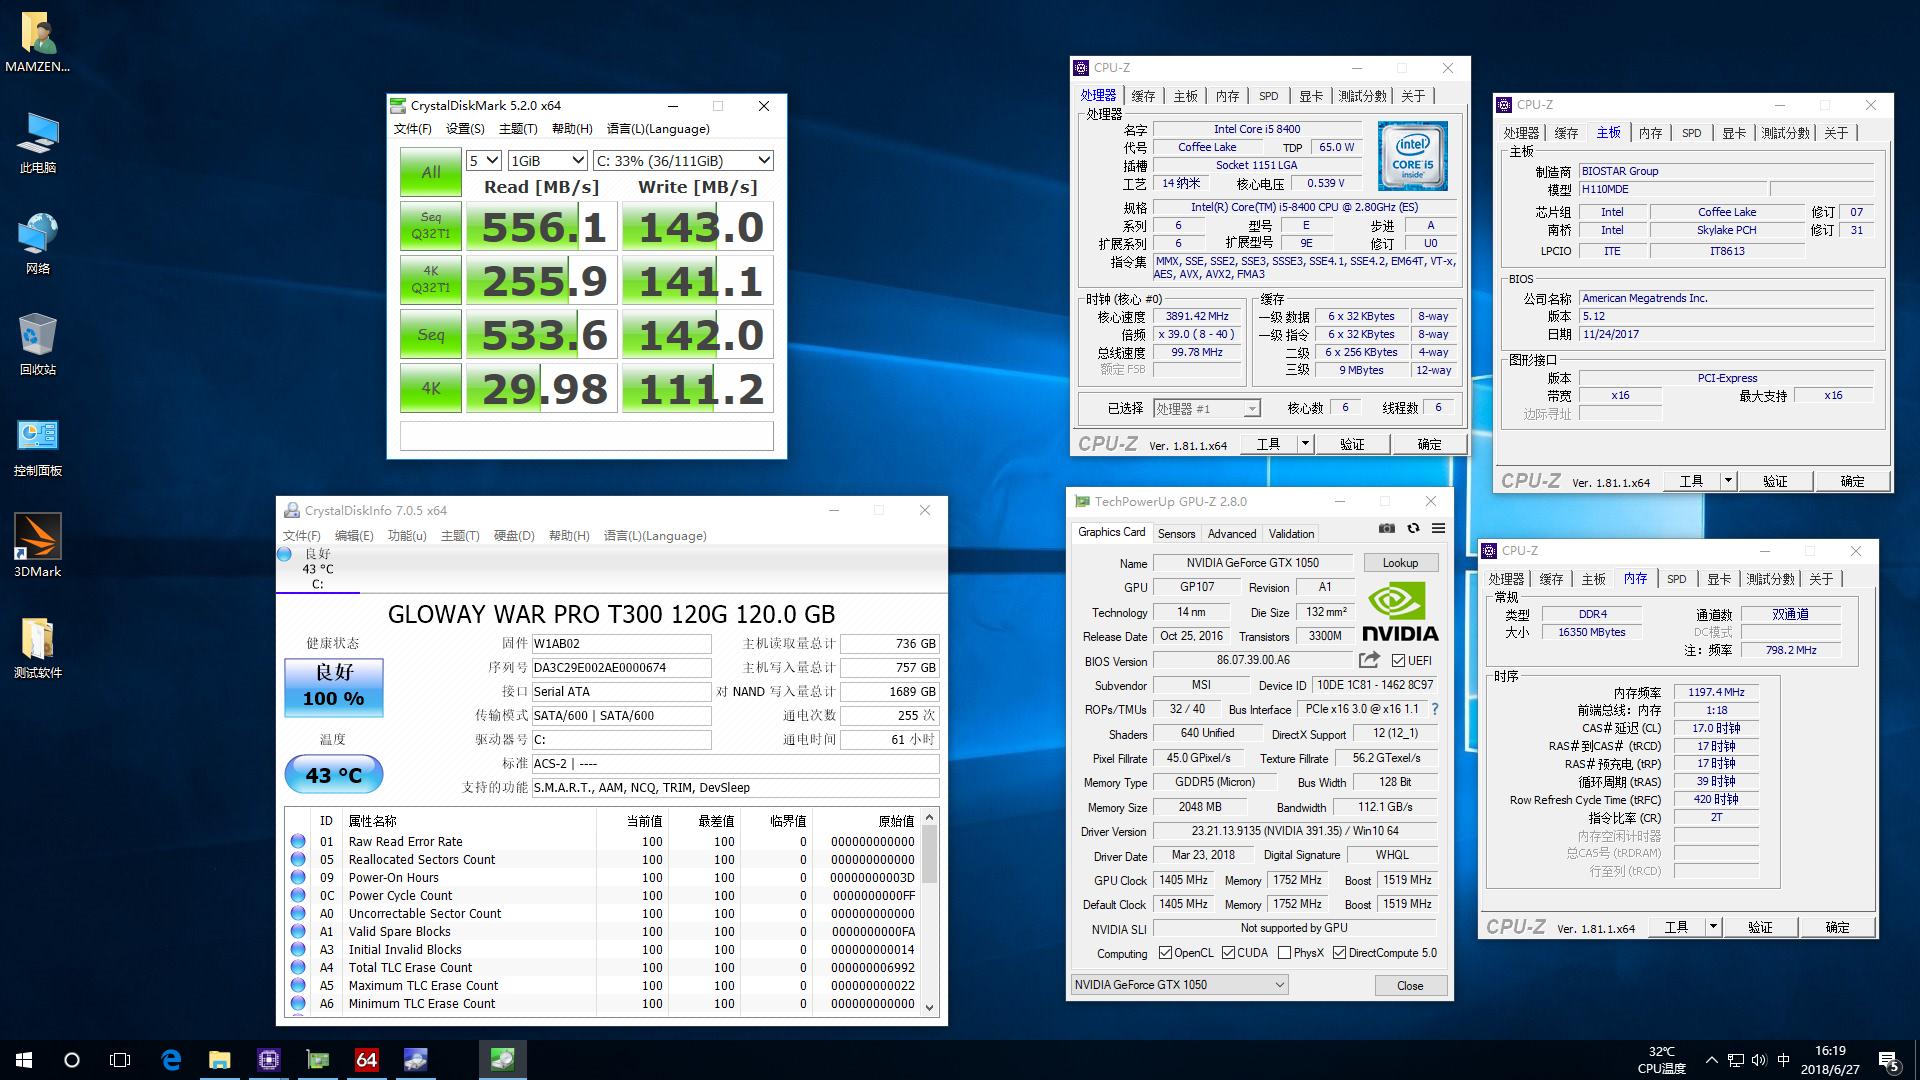This screenshot has height=1080, width=1920.
Task: Open the test count dropdown showing 5
Action: click(x=483, y=160)
